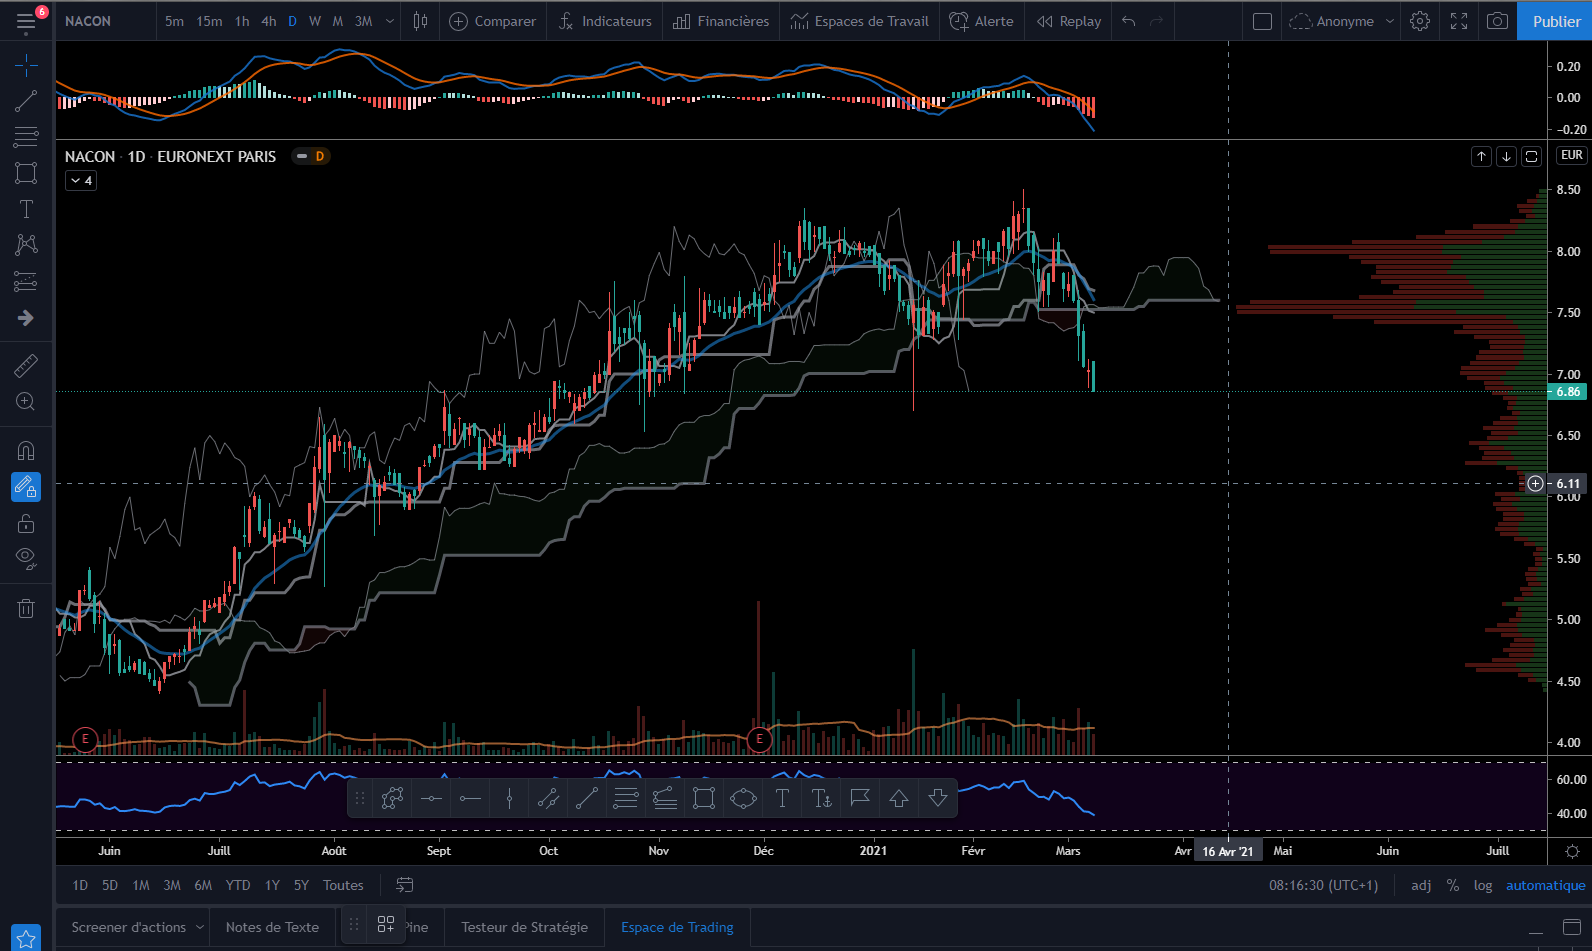Click the June earnings E marker
The image size is (1592, 951).
coord(85,739)
